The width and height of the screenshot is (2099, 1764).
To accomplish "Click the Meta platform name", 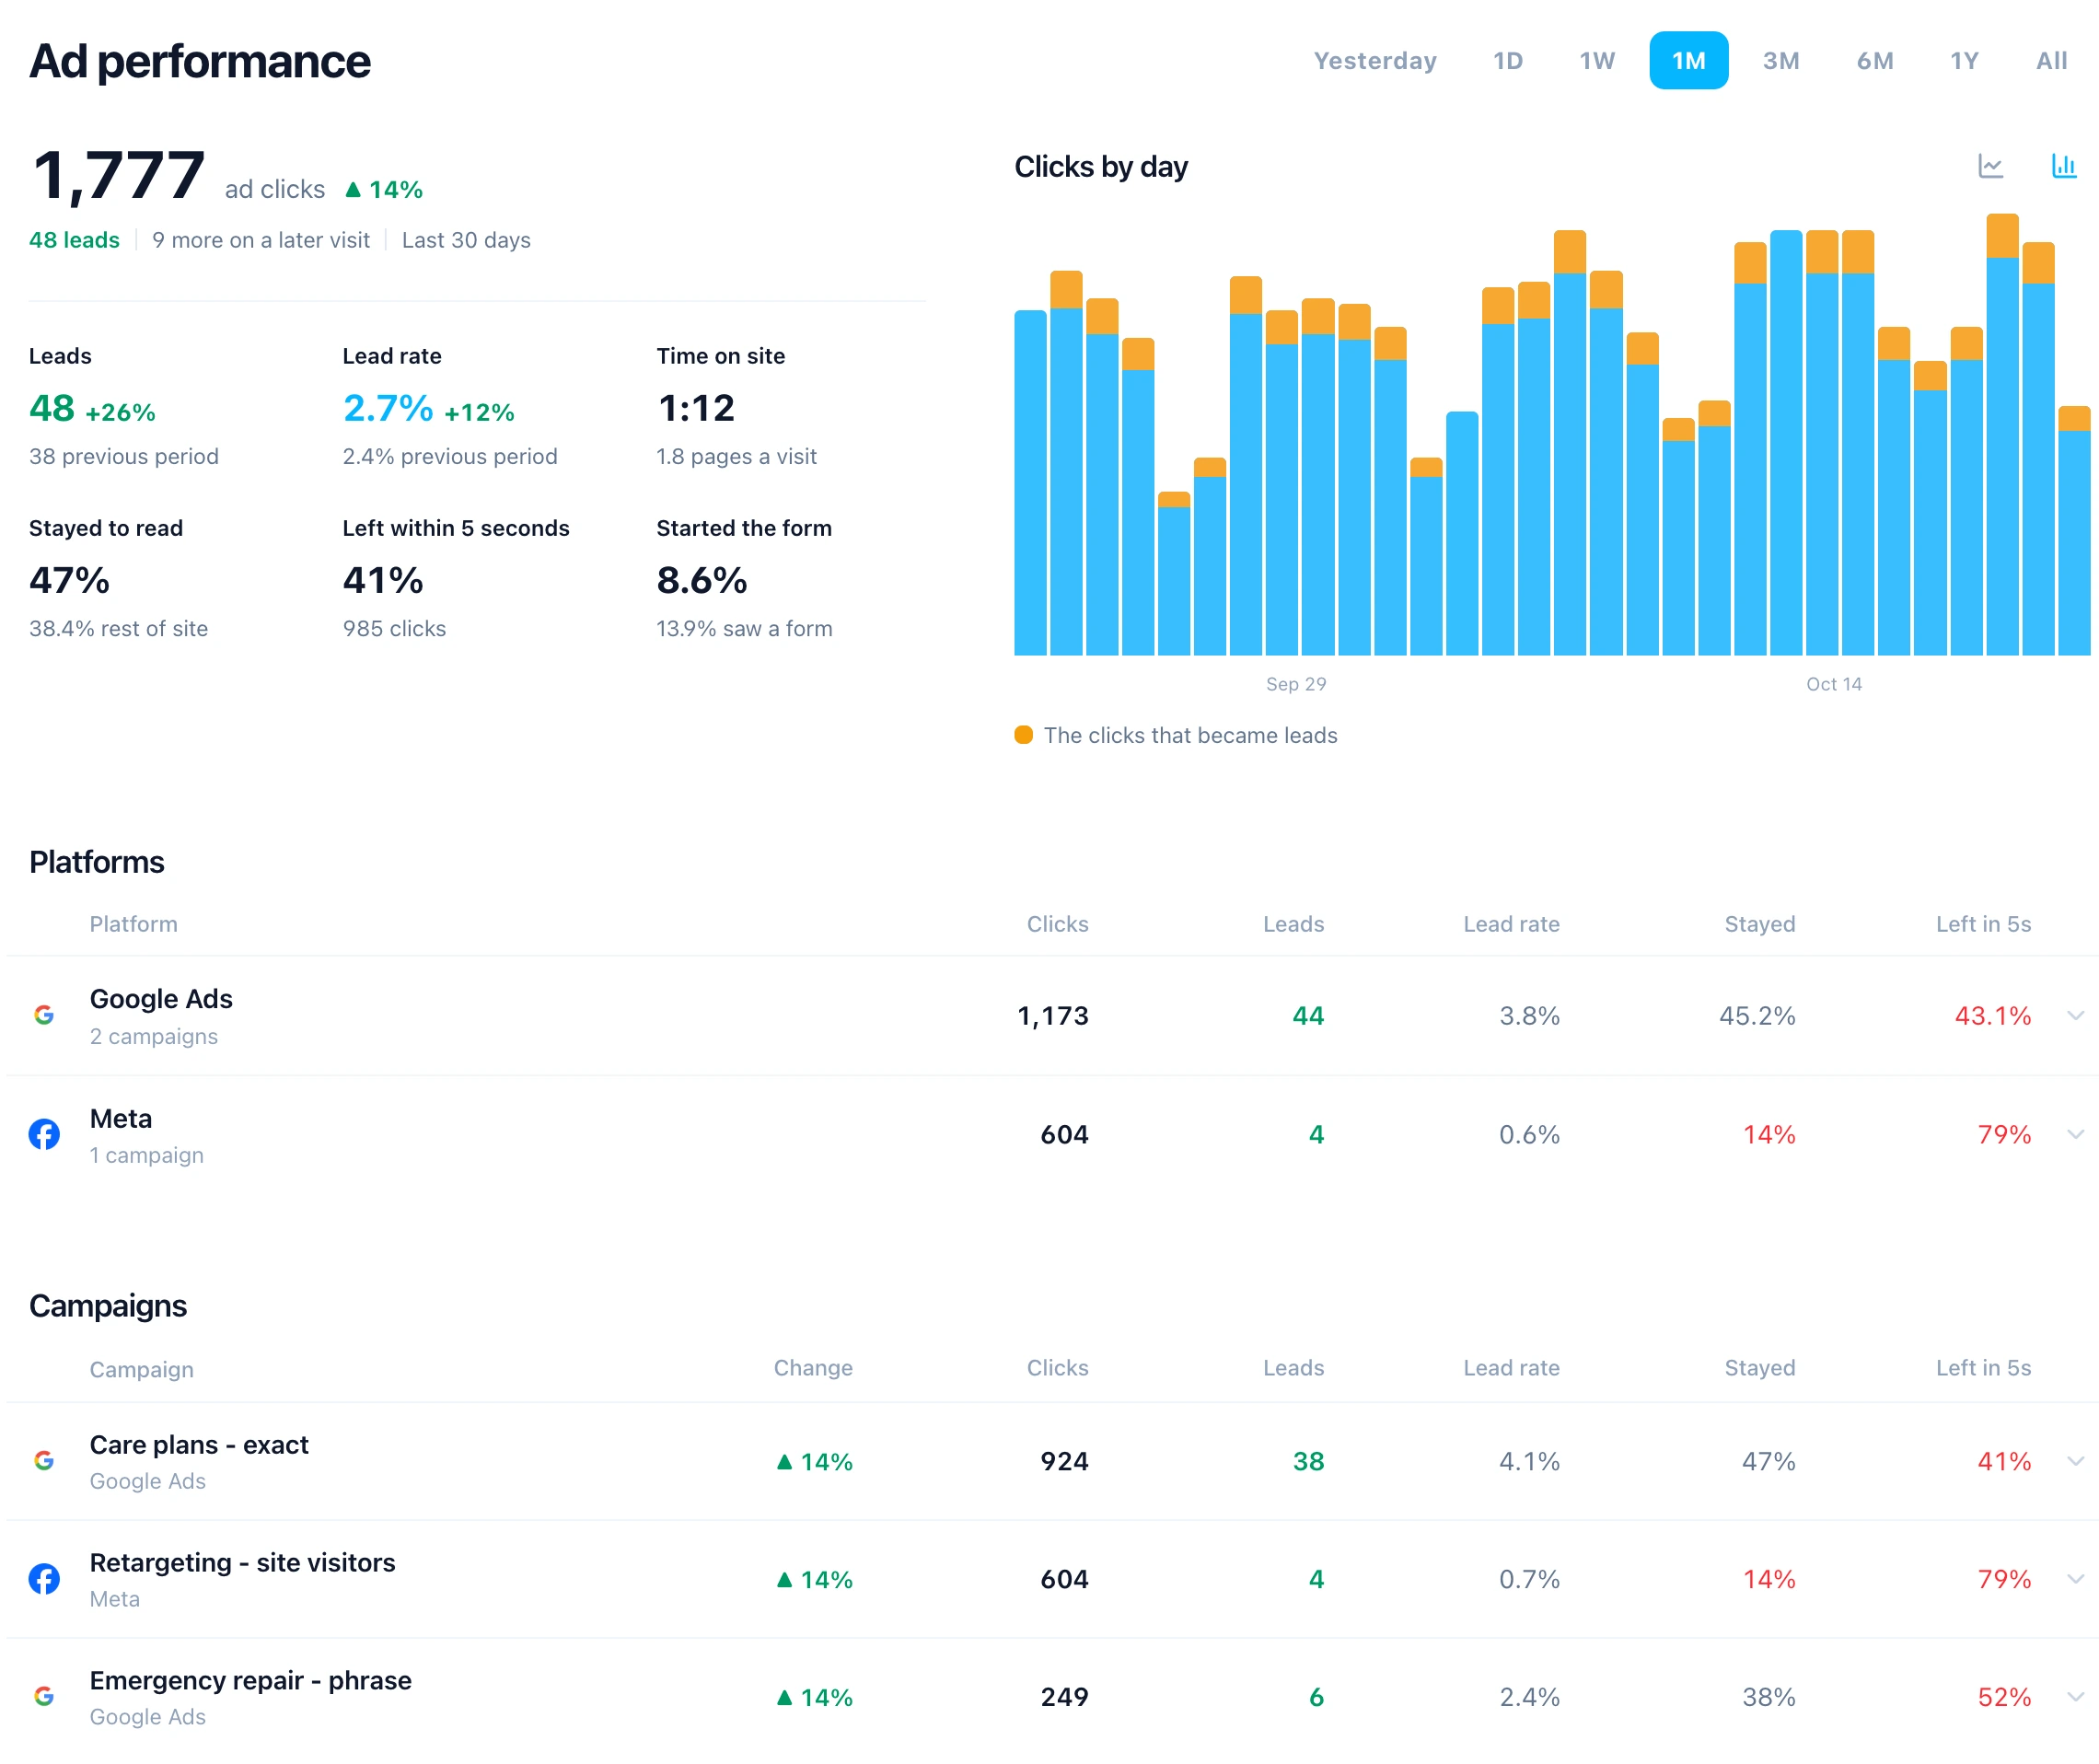I will coord(121,1118).
